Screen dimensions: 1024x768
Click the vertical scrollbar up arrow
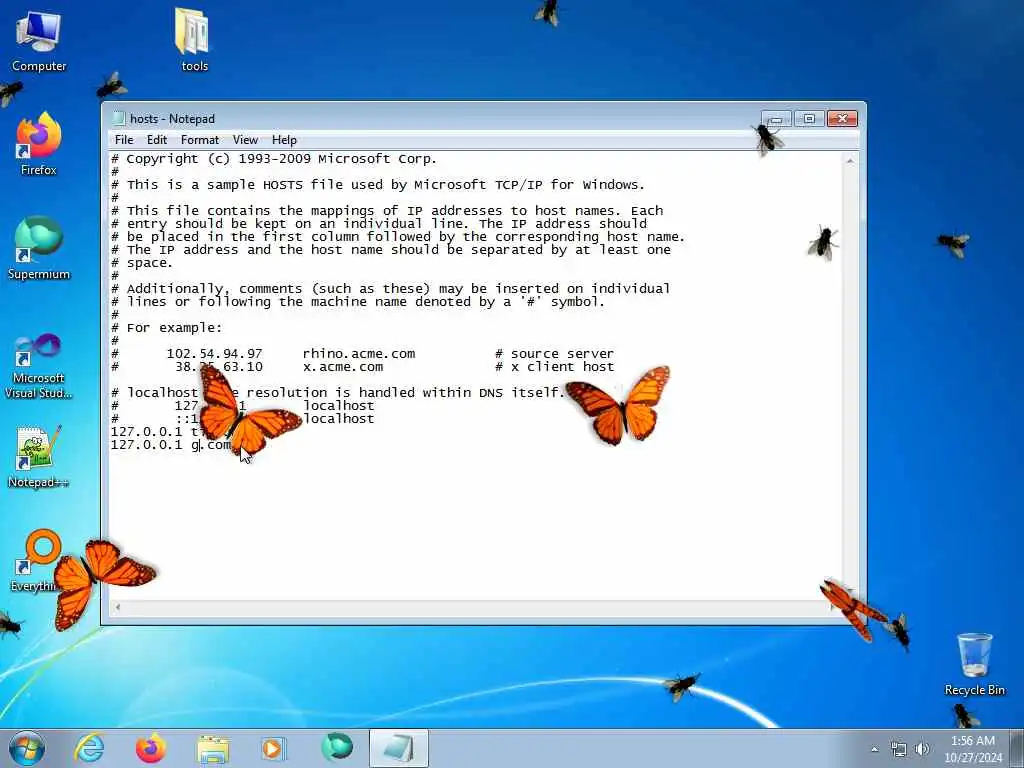tap(850, 161)
